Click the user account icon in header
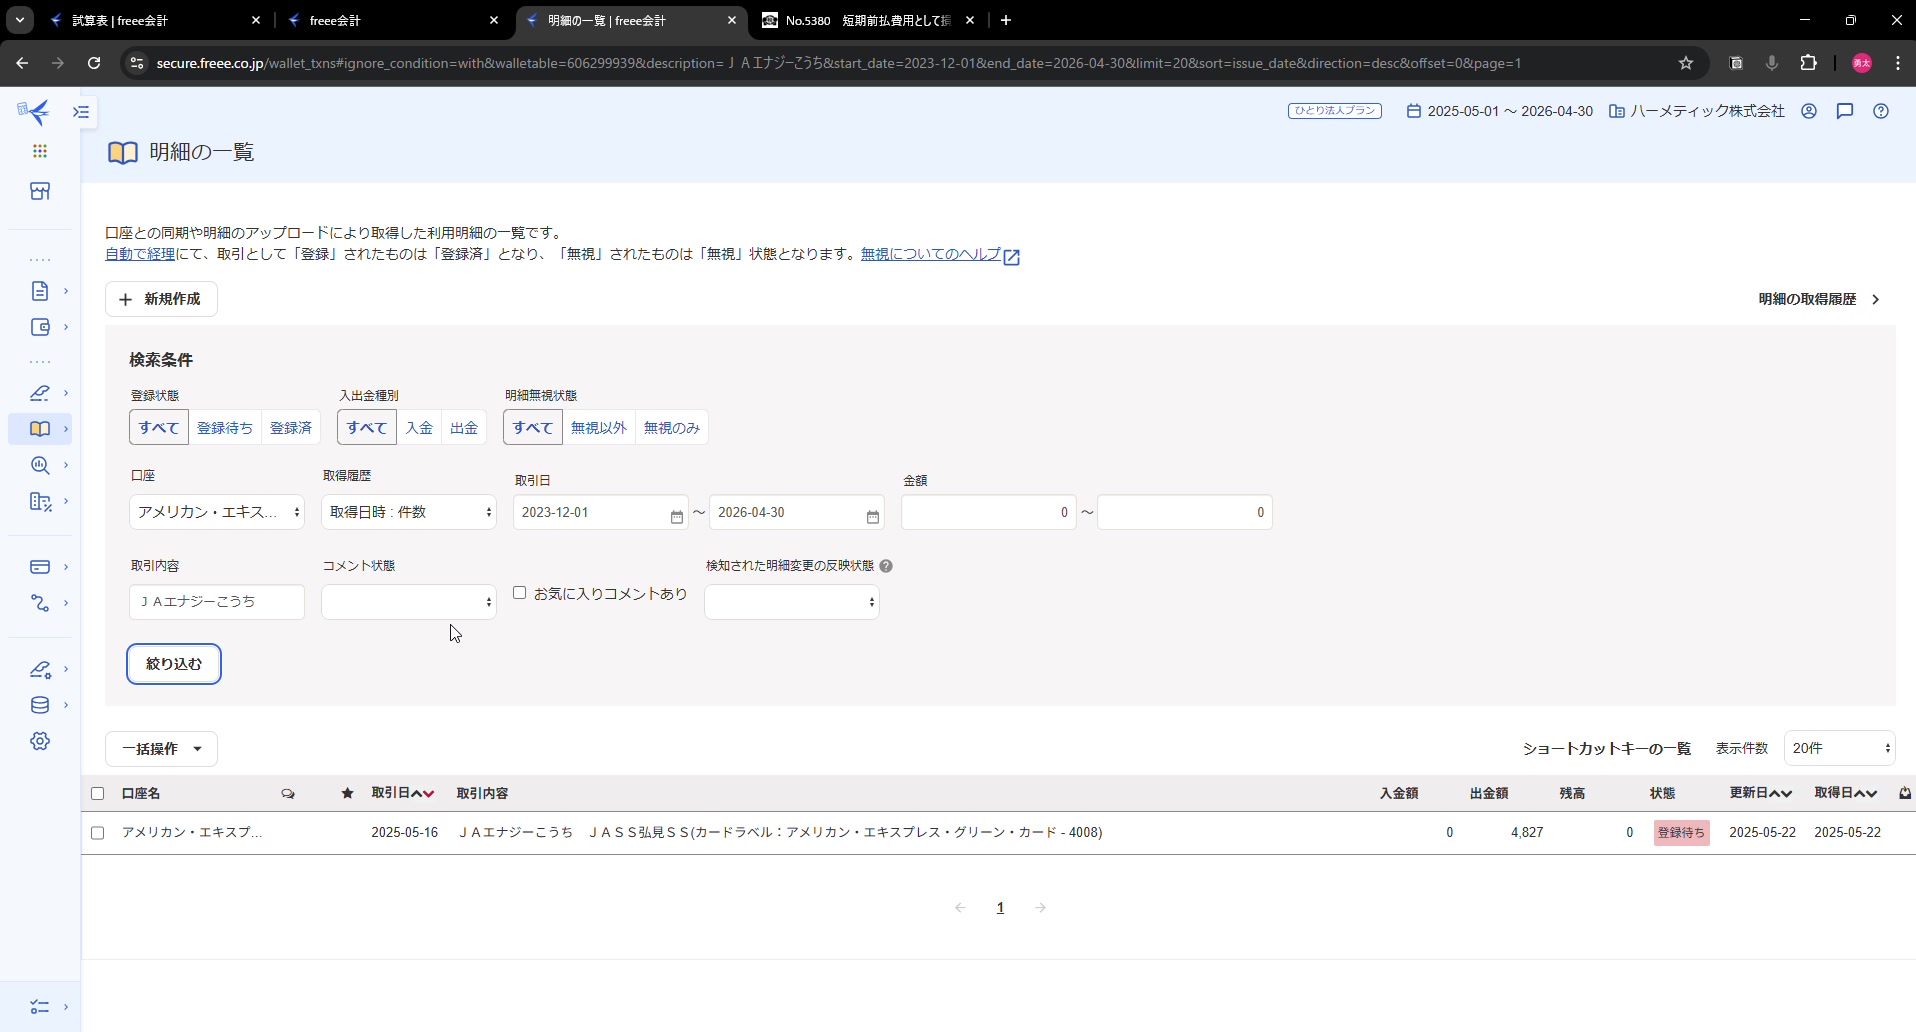The height and width of the screenshot is (1032, 1916). [1808, 111]
